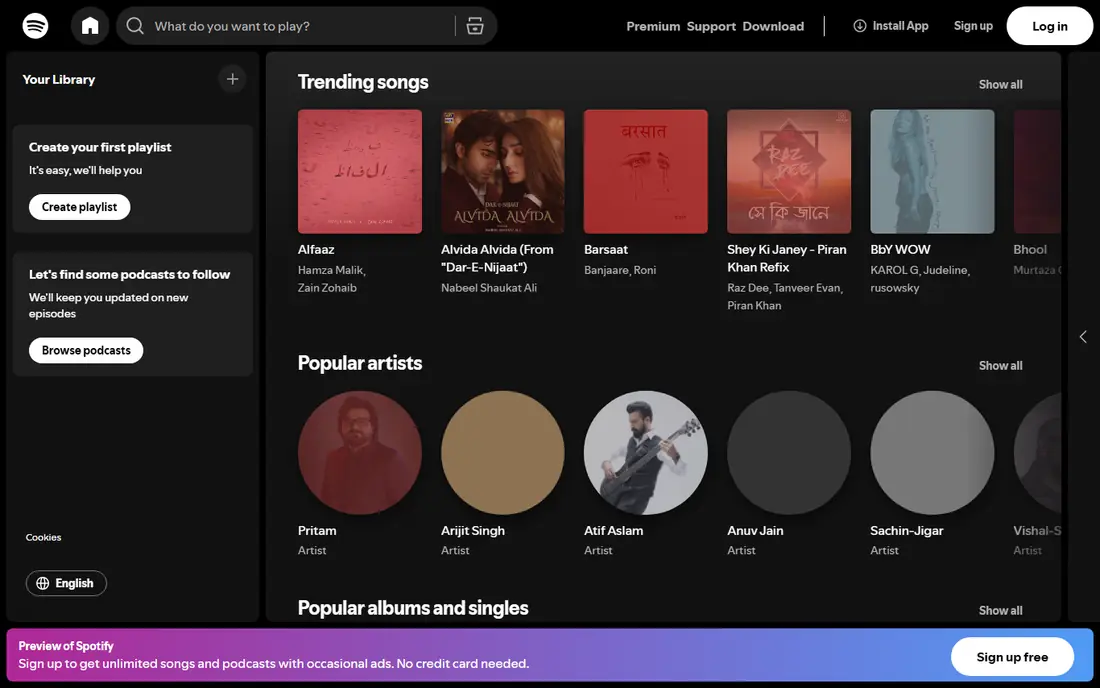Click the Trending songs heading
1100x688 pixels.
point(363,82)
